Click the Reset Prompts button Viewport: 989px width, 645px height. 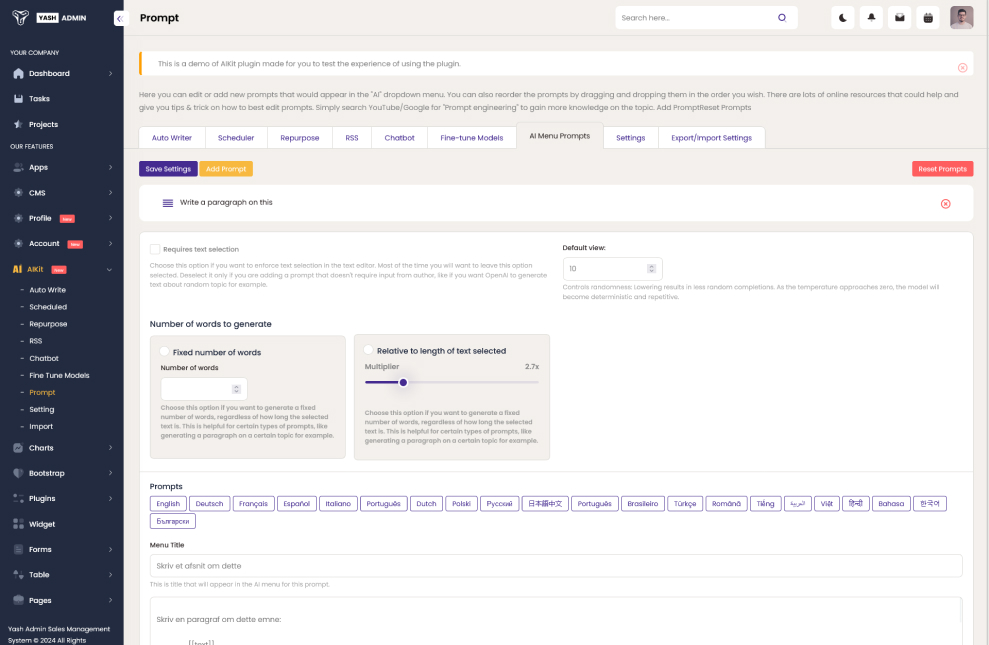tap(942, 169)
